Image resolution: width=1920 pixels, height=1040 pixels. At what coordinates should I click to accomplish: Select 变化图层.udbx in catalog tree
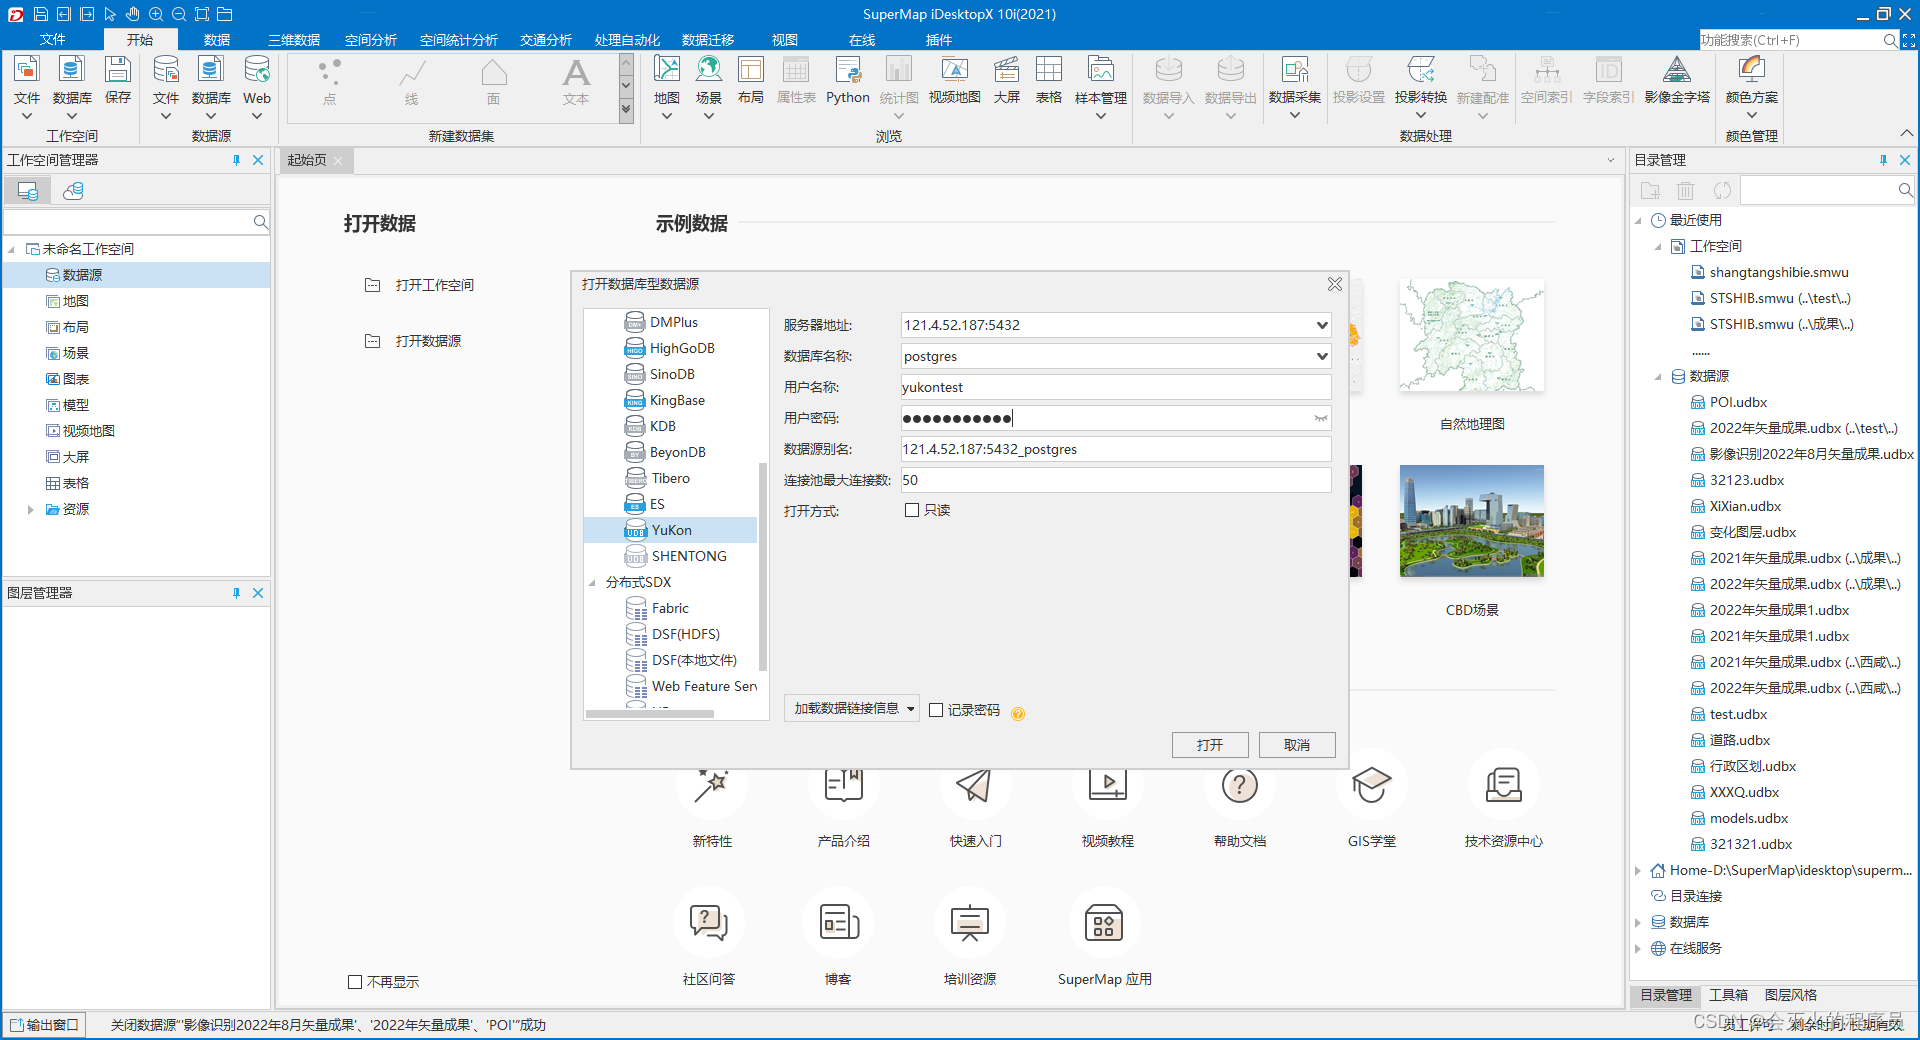pos(1752,532)
